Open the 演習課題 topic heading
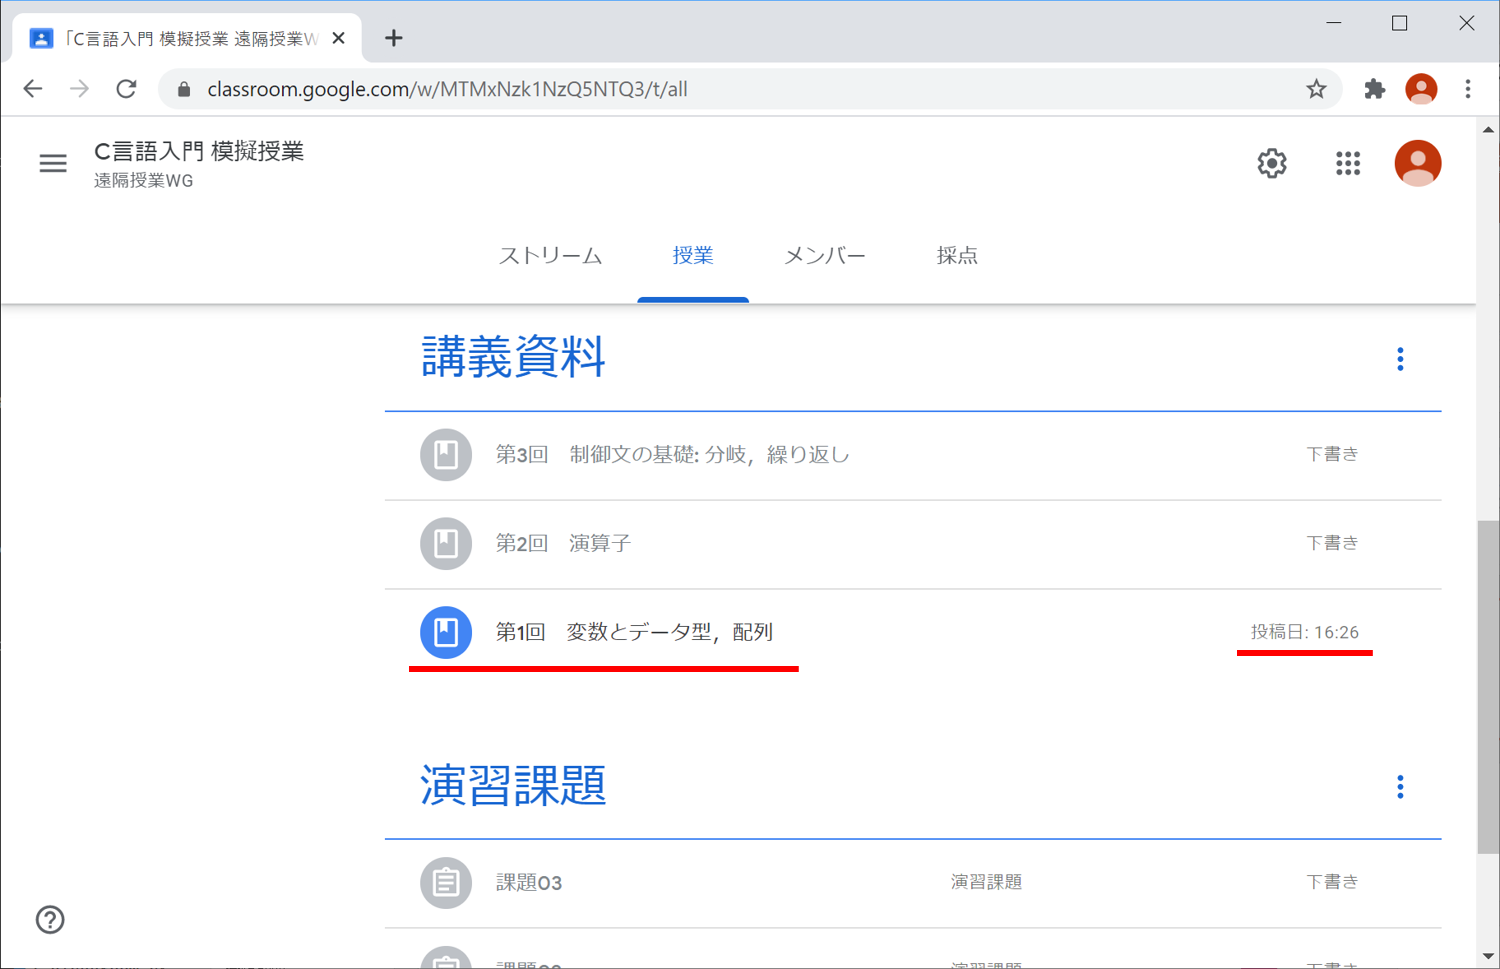This screenshot has width=1500, height=969. [x=513, y=785]
